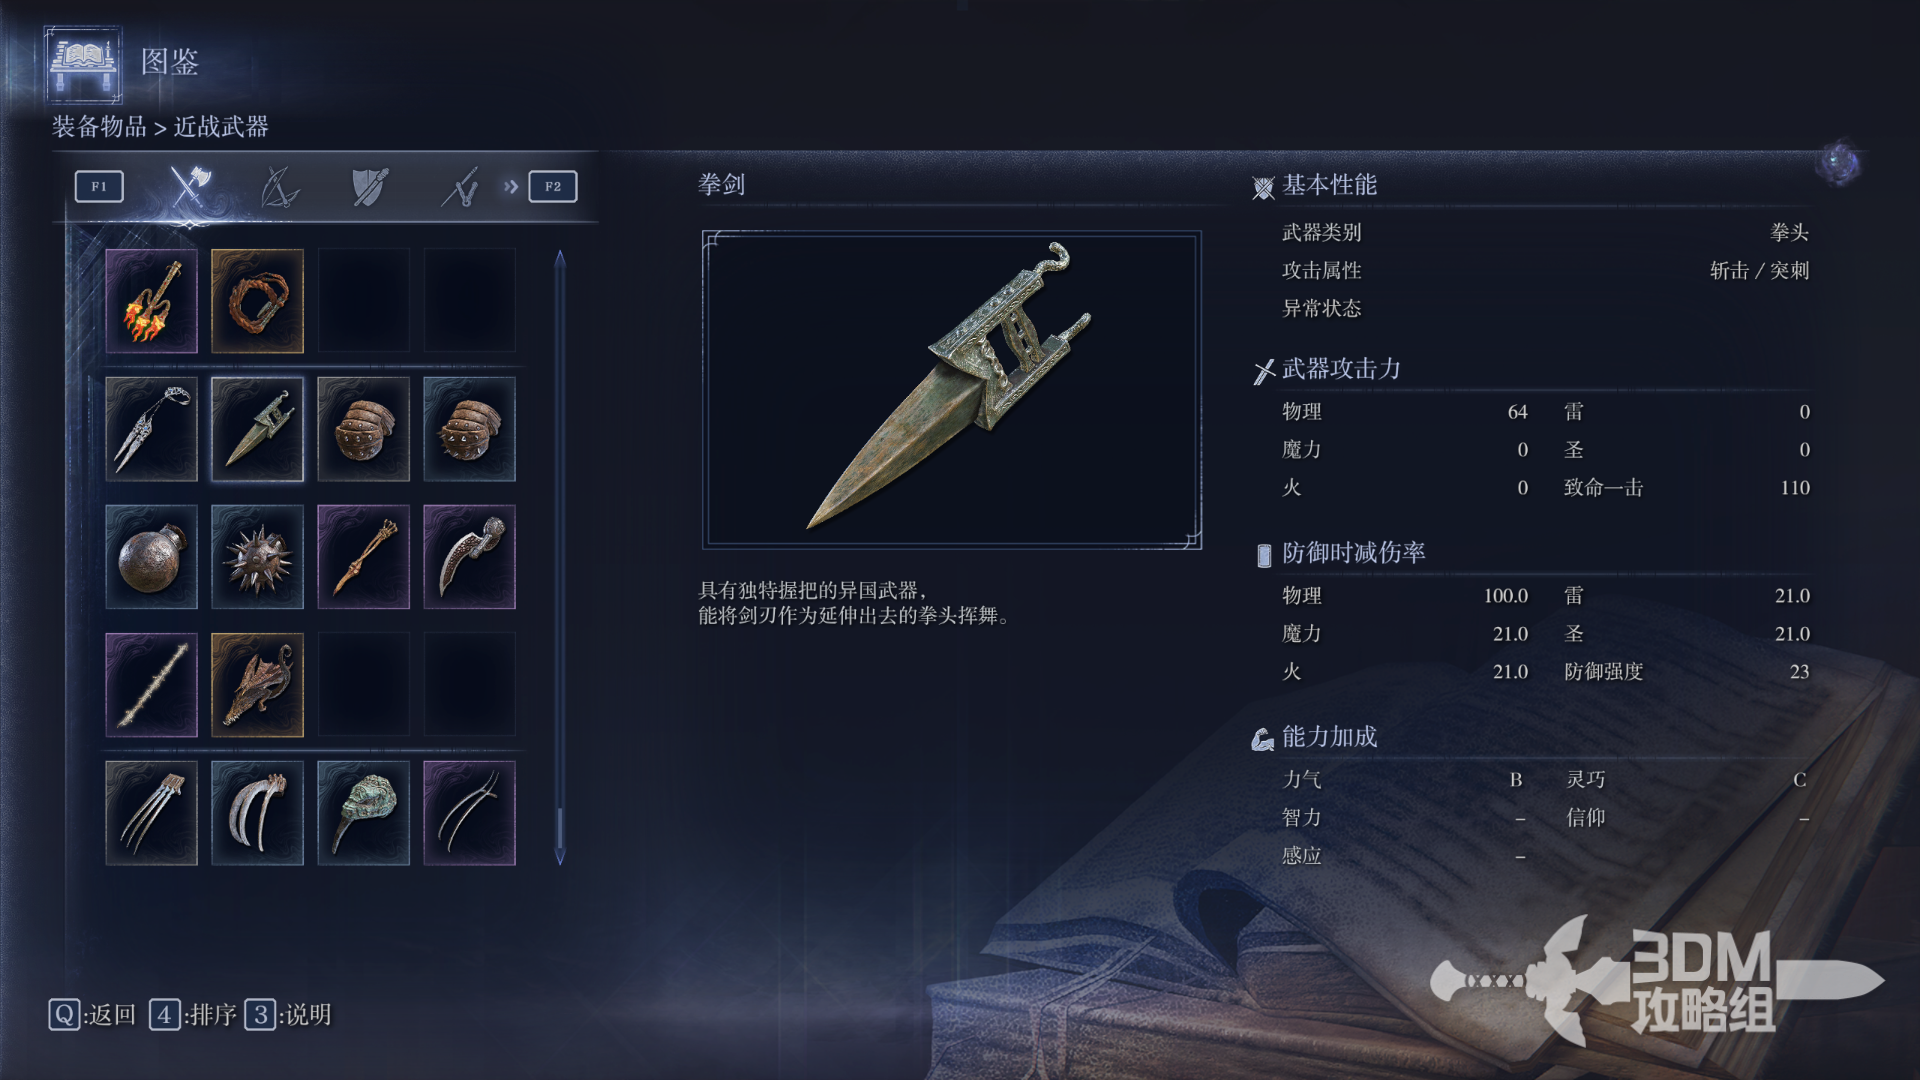Select the dragon head fist weapon
Screen dimensions: 1920x1080
coord(257,685)
